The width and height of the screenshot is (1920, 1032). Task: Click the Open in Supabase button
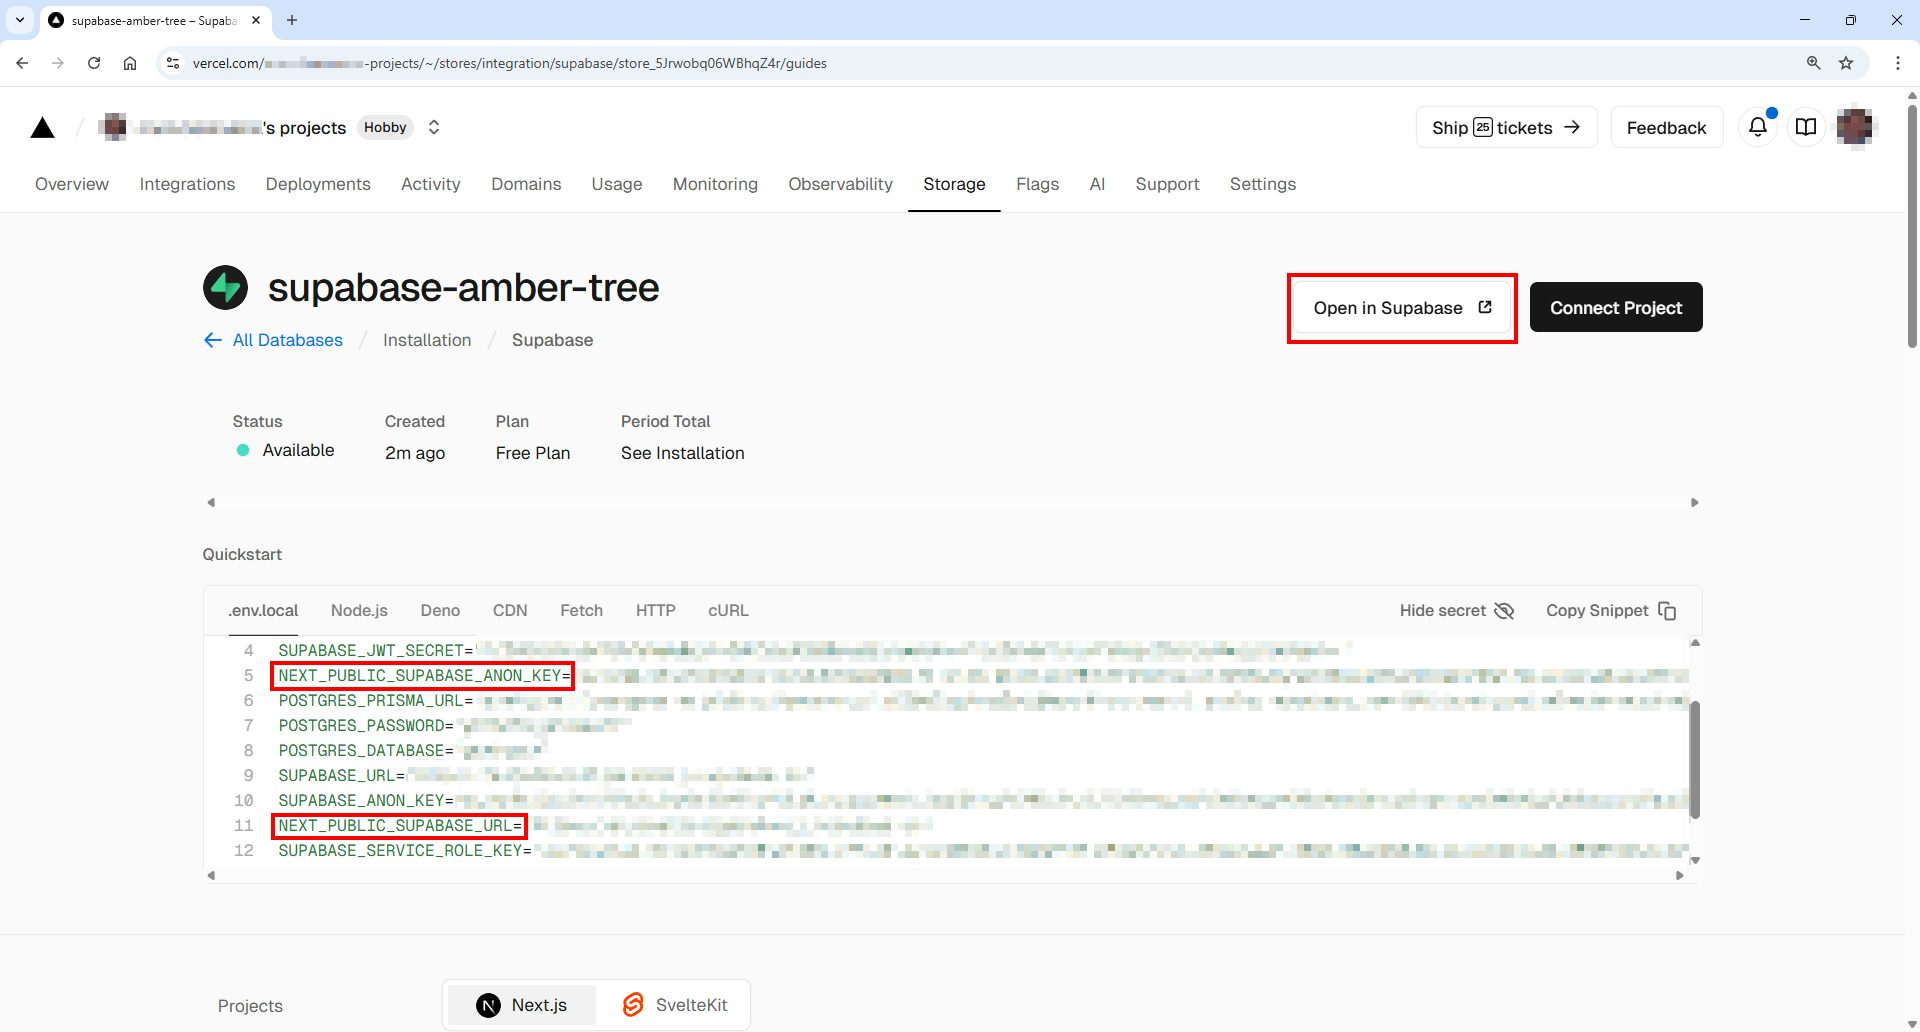pyautogui.click(x=1401, y=308)
